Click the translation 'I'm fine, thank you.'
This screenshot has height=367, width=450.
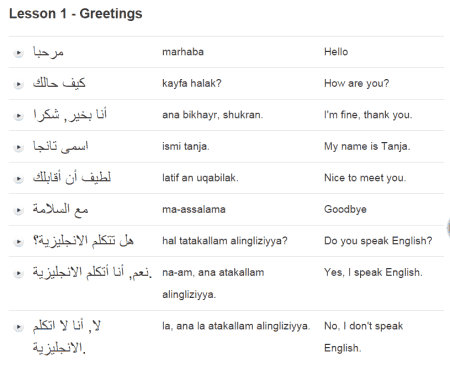(x=368, y=115)
